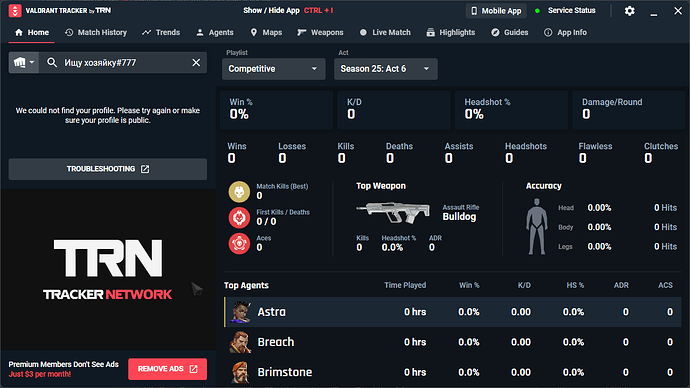Open the settings gear
The image size is (690, 388).
(630, 11)
